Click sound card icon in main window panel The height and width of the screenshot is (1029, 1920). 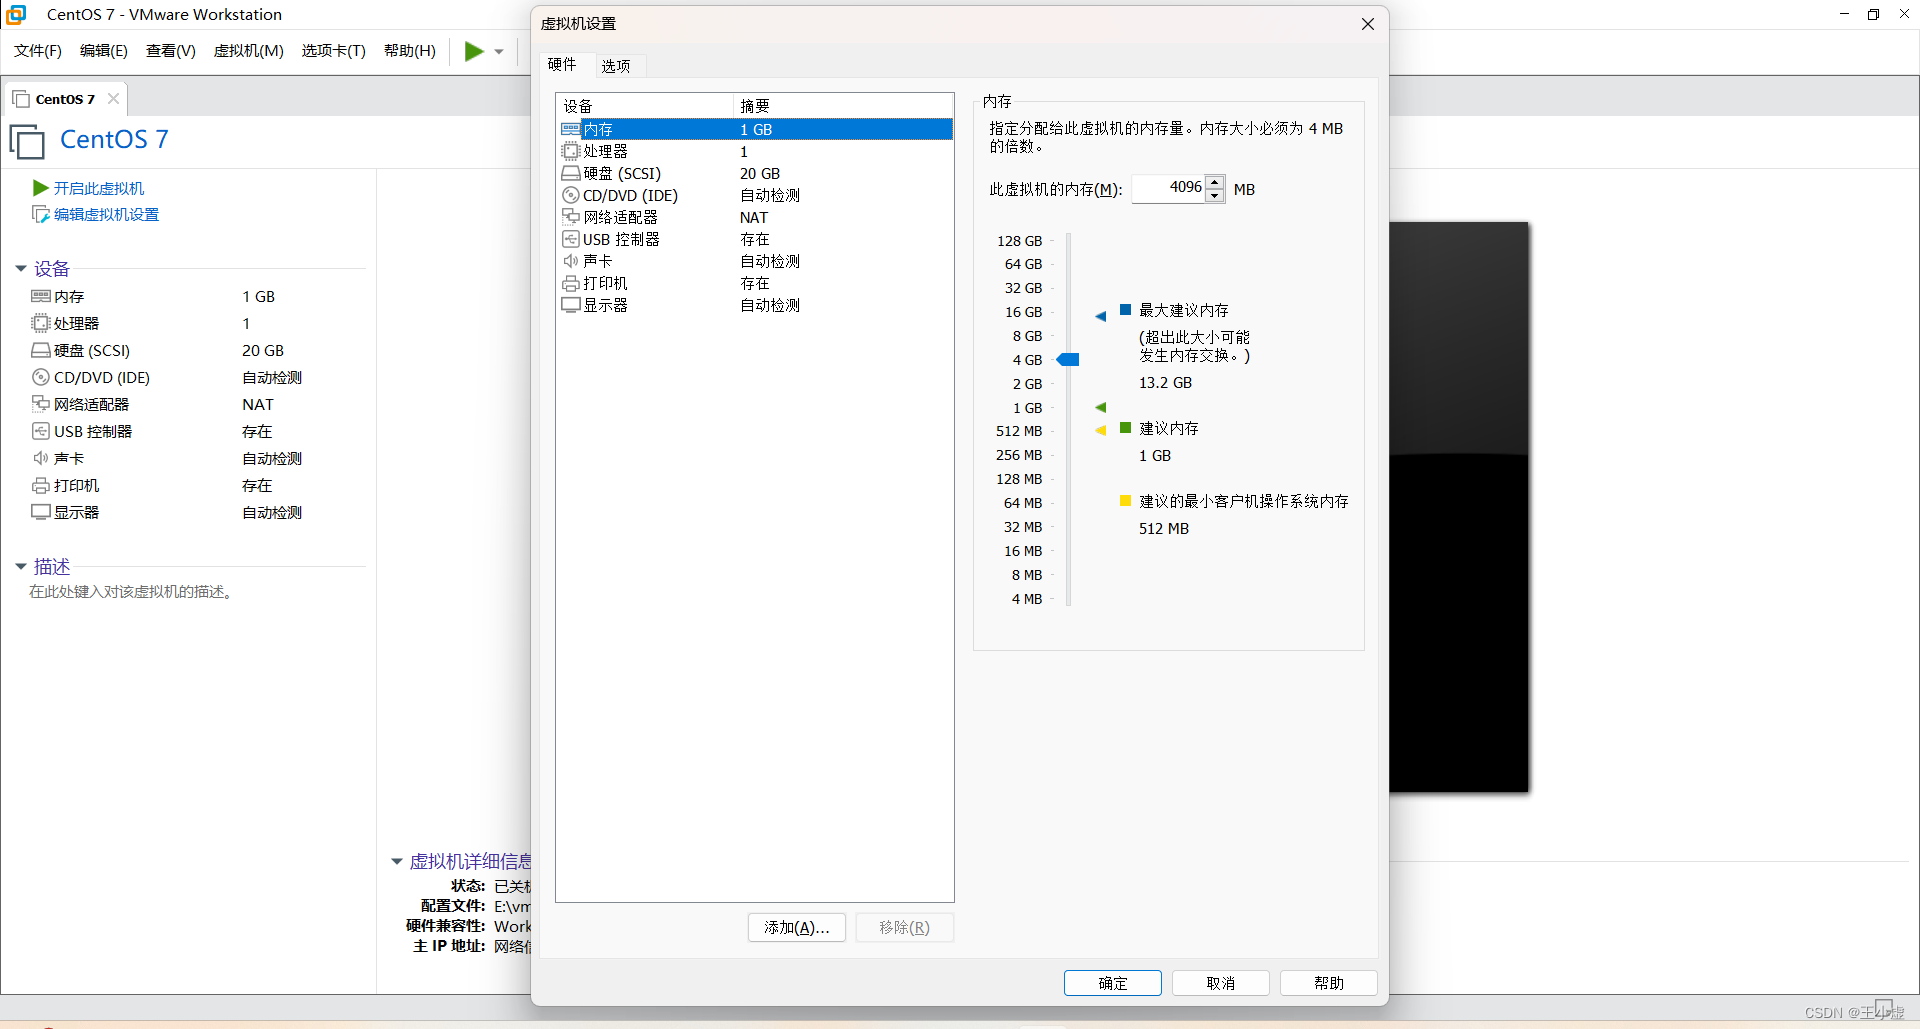click(41, 458)
